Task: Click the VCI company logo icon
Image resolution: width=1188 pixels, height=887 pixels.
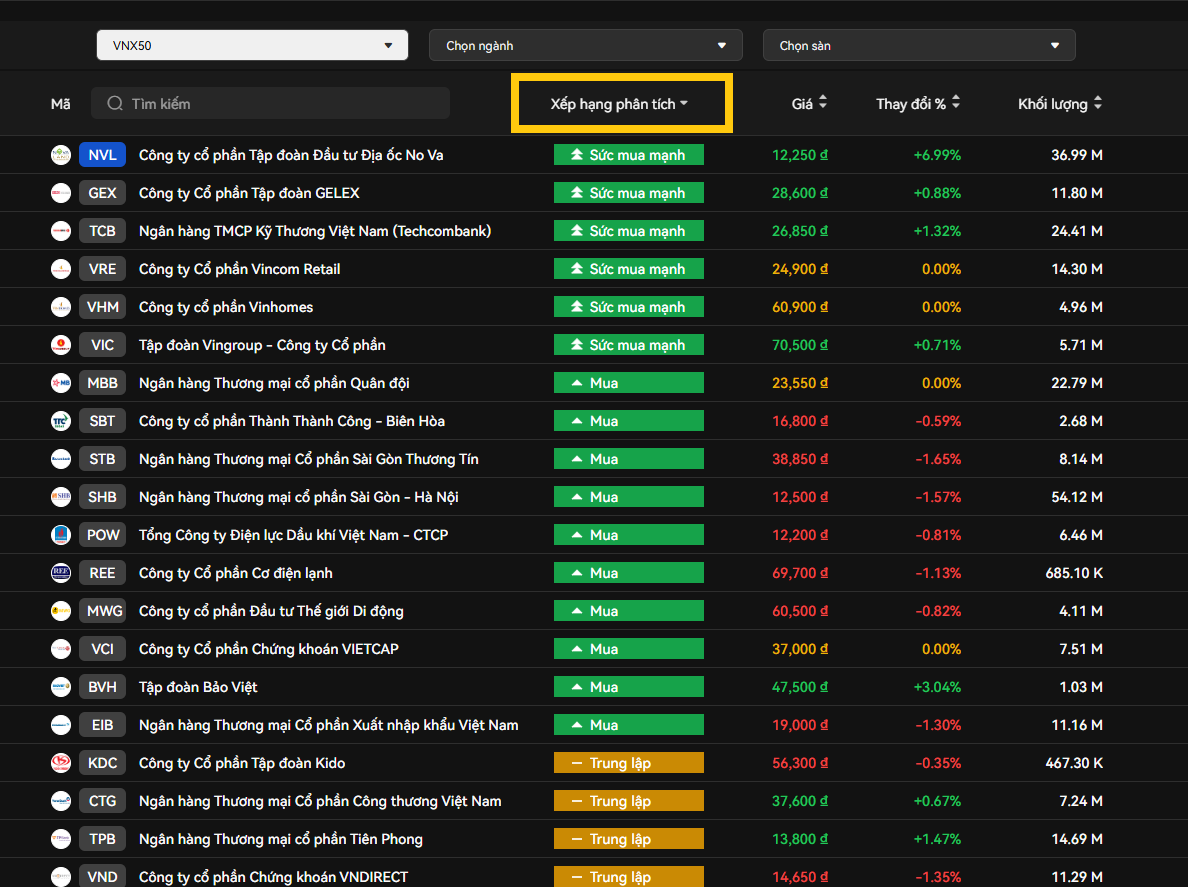Action: [x=61, y=648]
